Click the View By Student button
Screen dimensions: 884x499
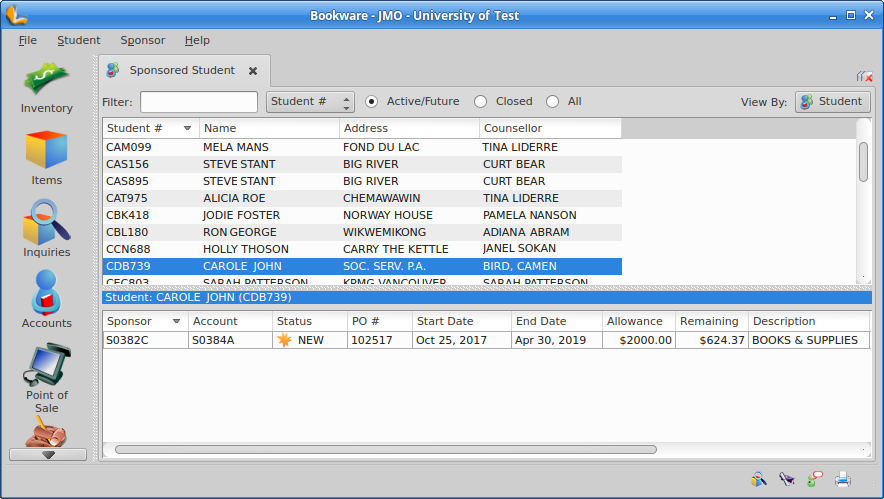tap(832, 102)
